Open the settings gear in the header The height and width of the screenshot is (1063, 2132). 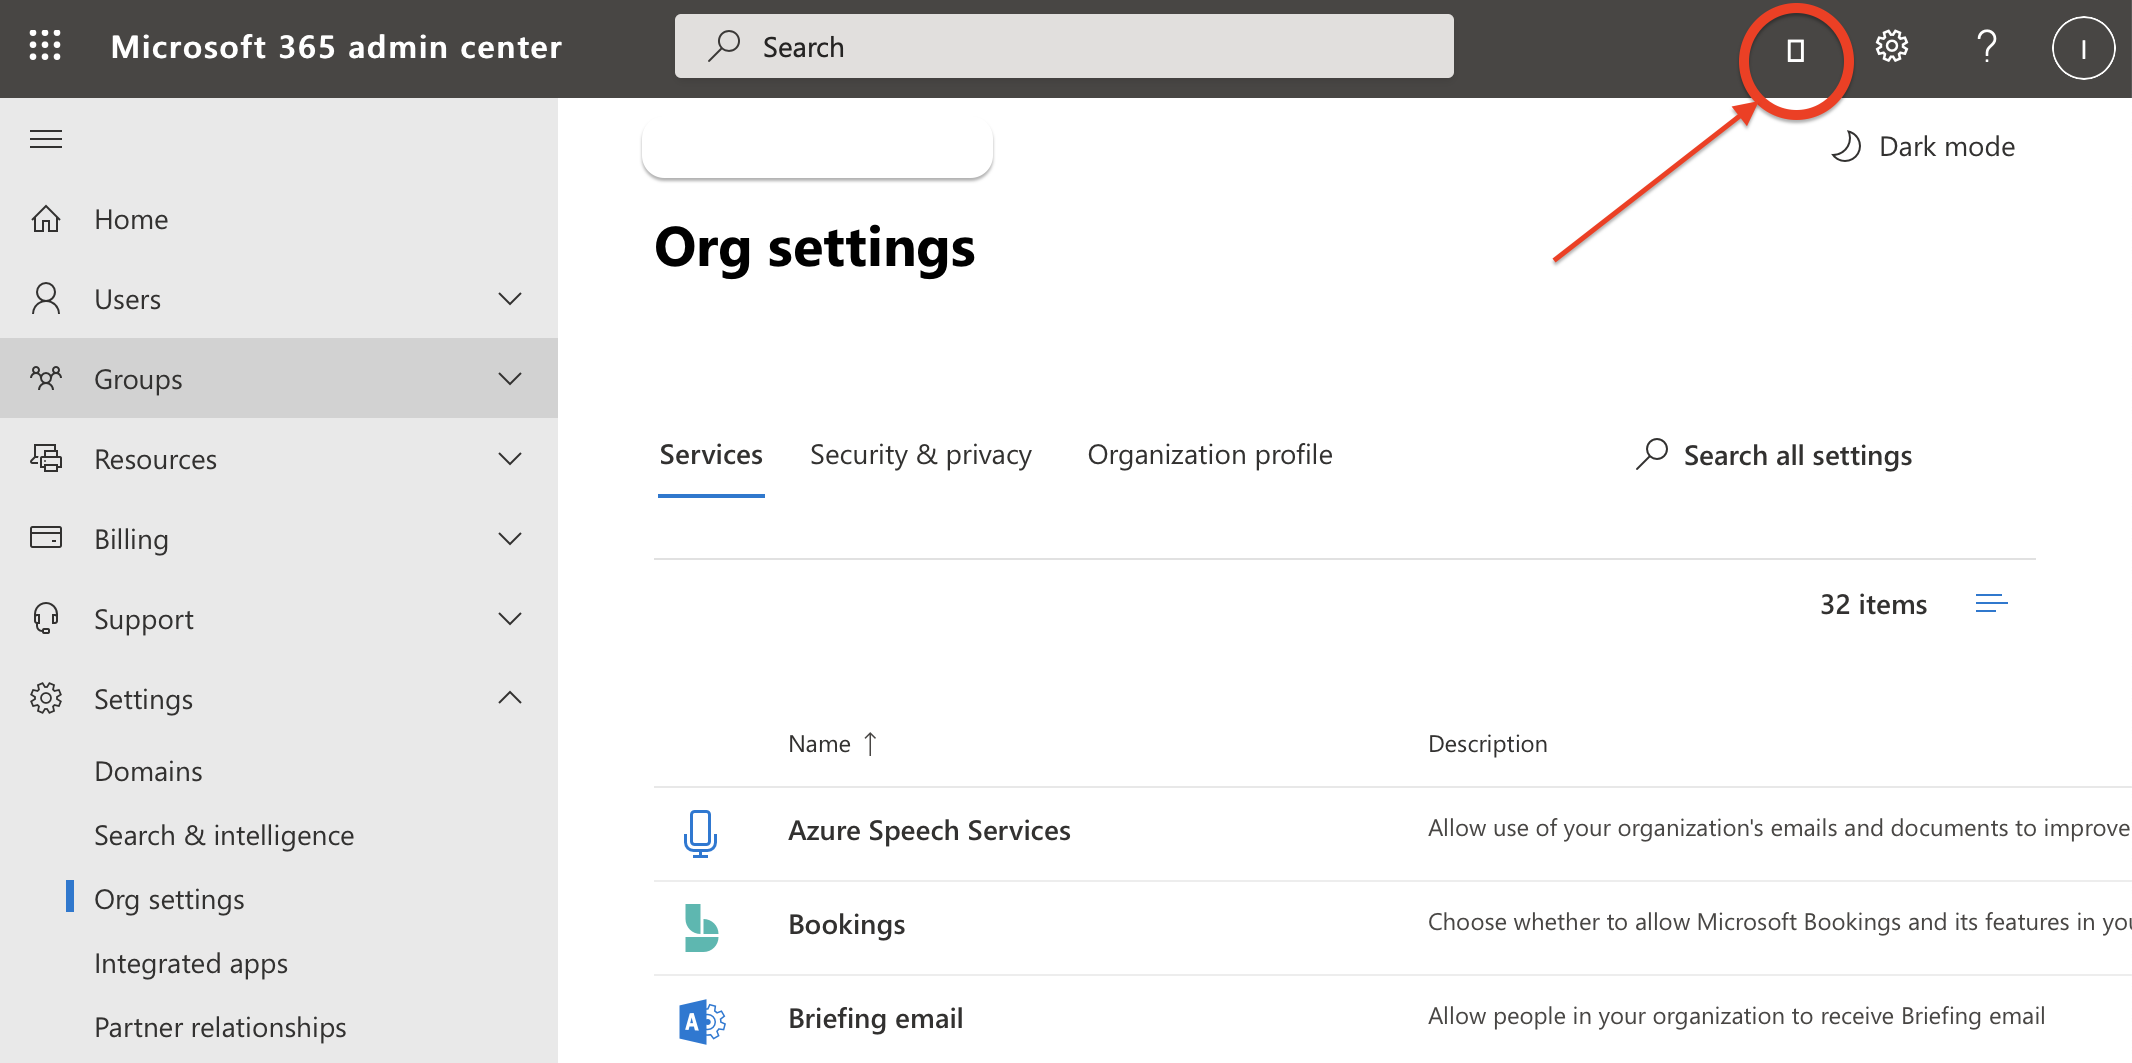point(1891,47)
